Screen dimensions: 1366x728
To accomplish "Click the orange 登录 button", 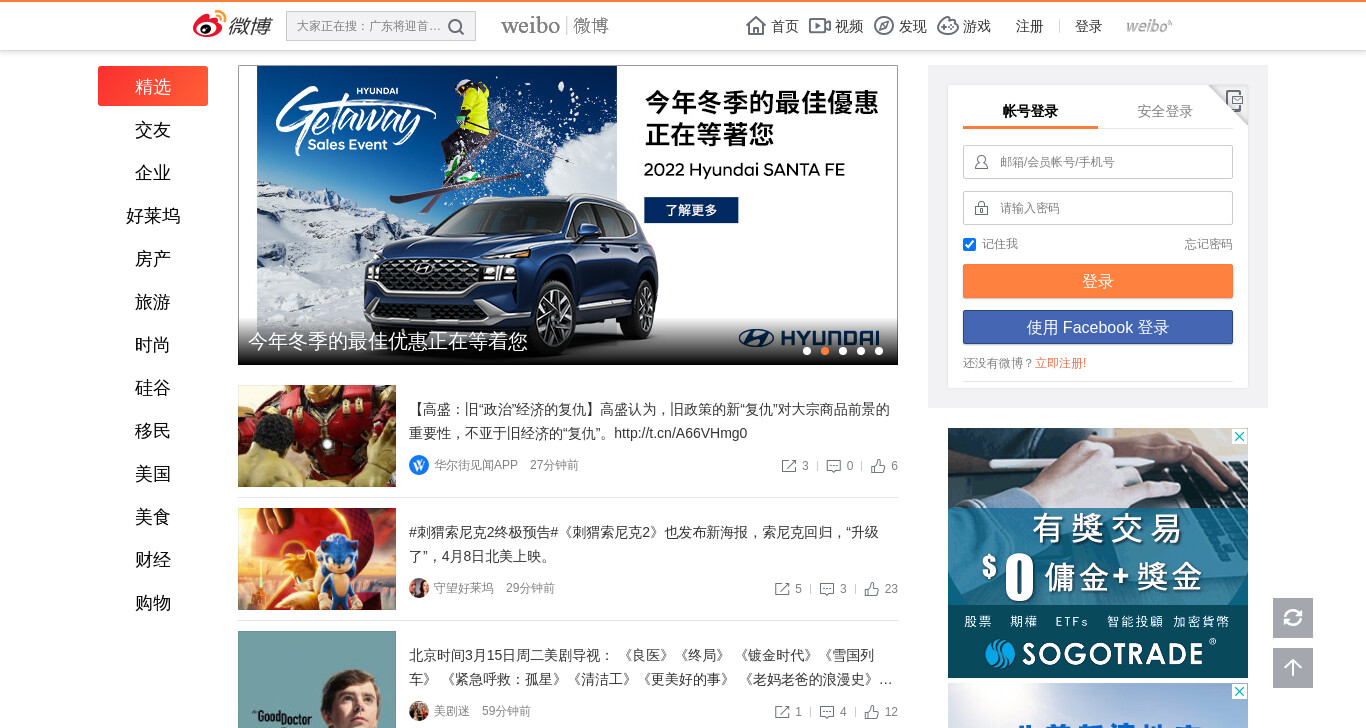I will coord(1098,281).
